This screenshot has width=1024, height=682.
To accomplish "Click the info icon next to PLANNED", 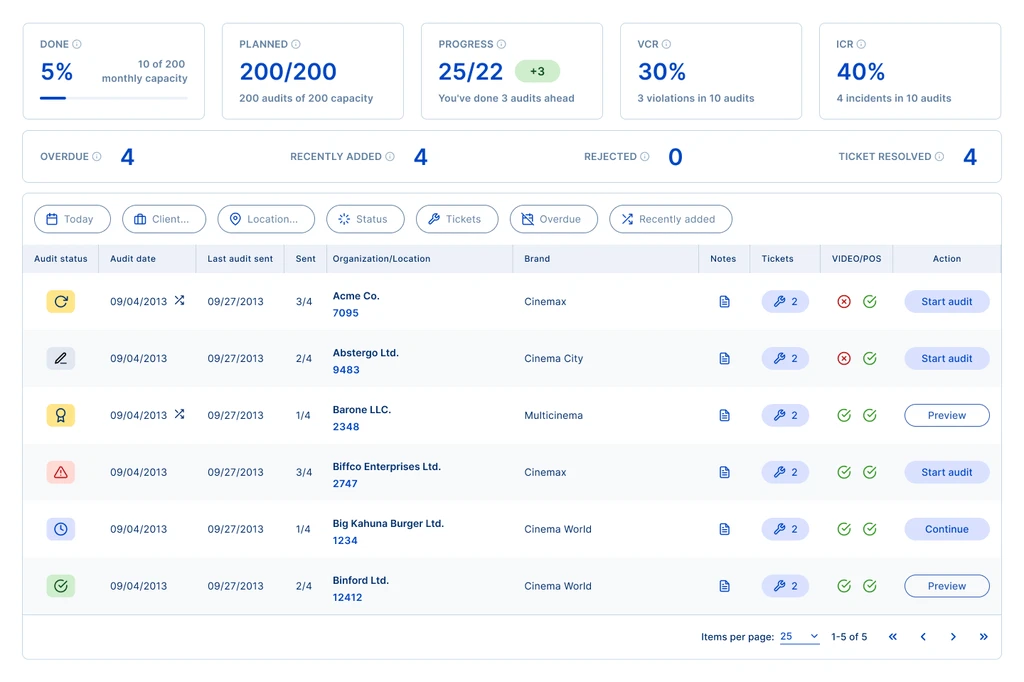I will [296, 44].
